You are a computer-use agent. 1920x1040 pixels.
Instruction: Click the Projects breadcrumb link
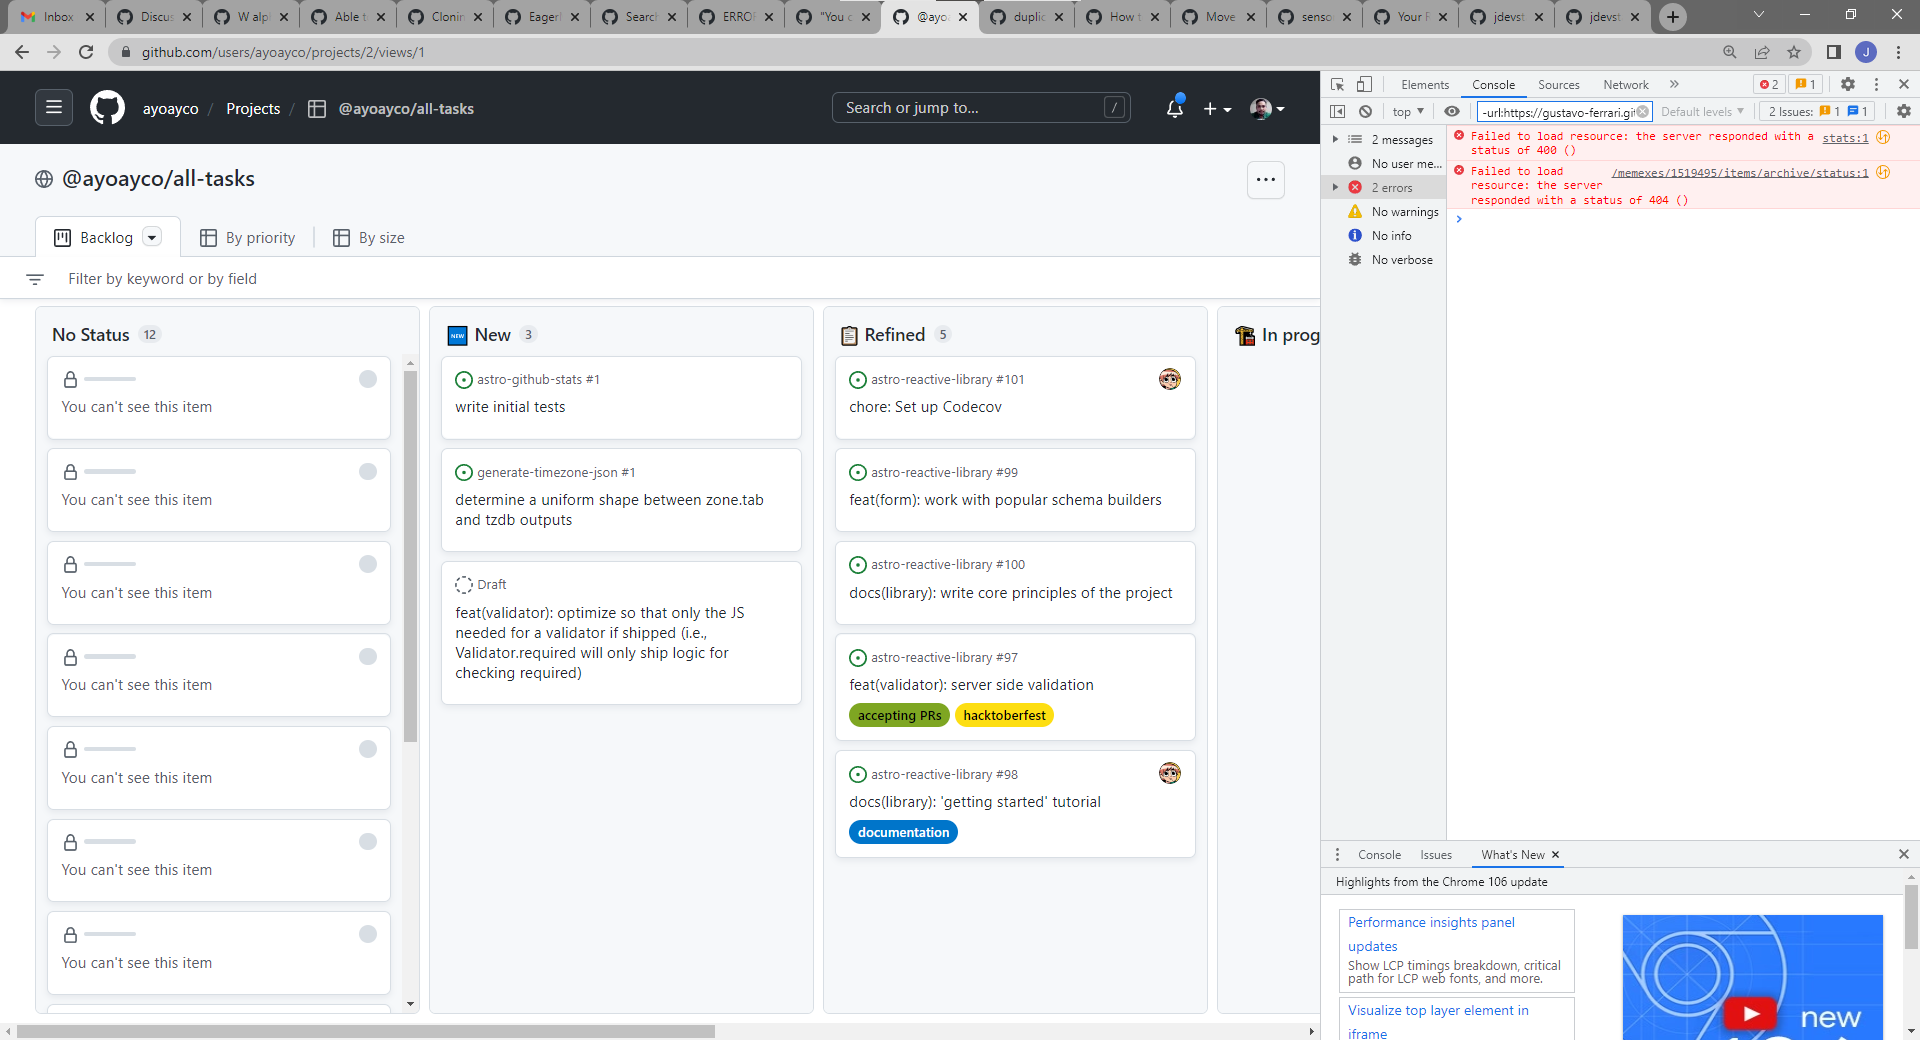tap(253, 109)
